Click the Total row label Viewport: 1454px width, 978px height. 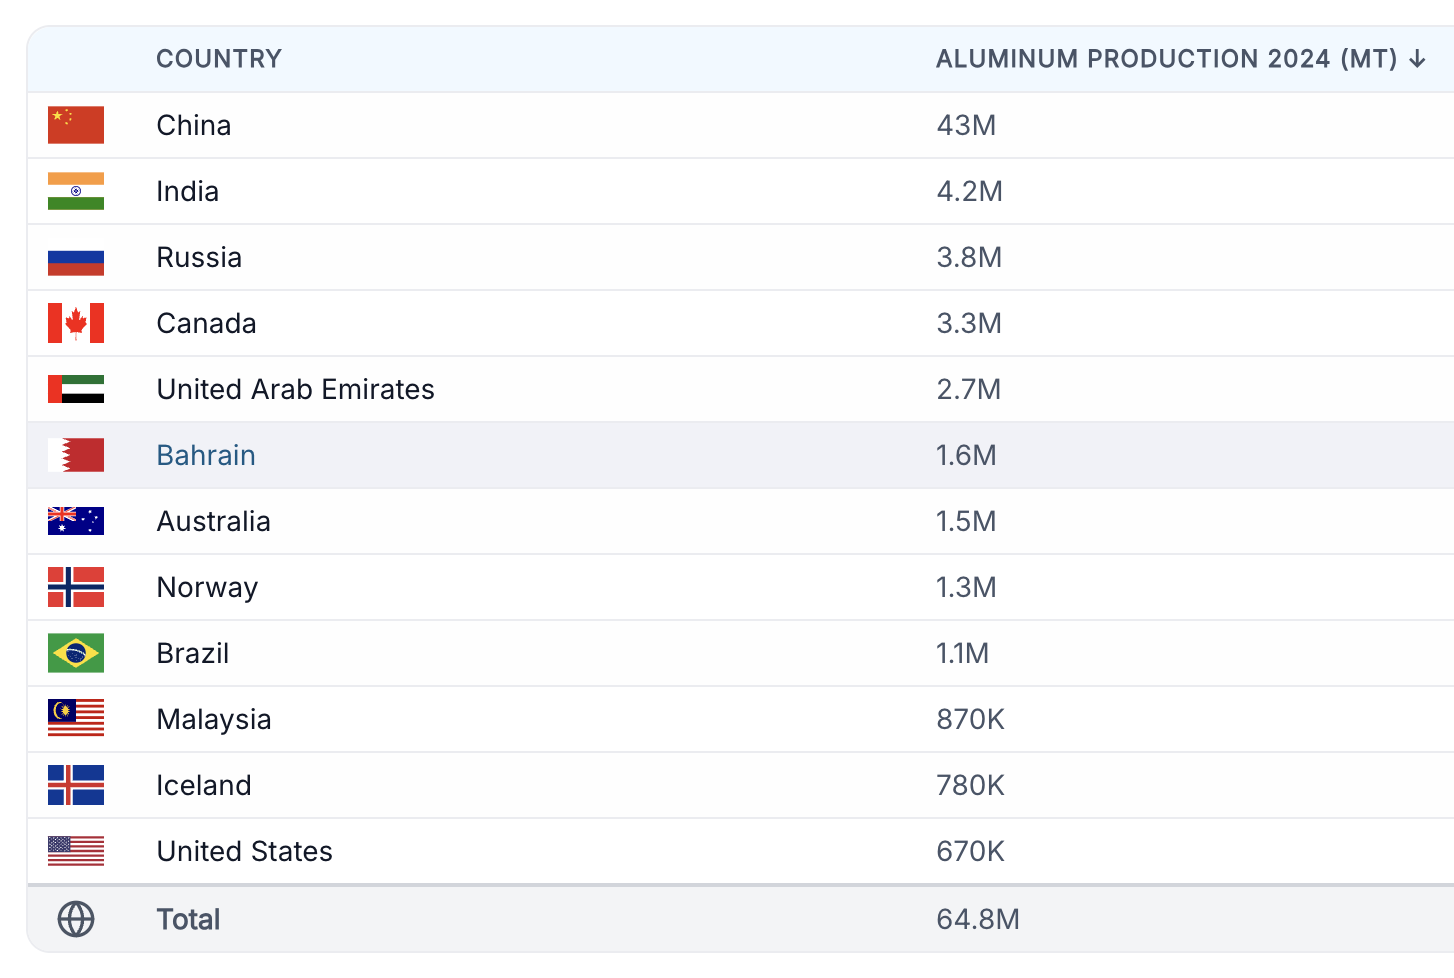click(188, 919)
